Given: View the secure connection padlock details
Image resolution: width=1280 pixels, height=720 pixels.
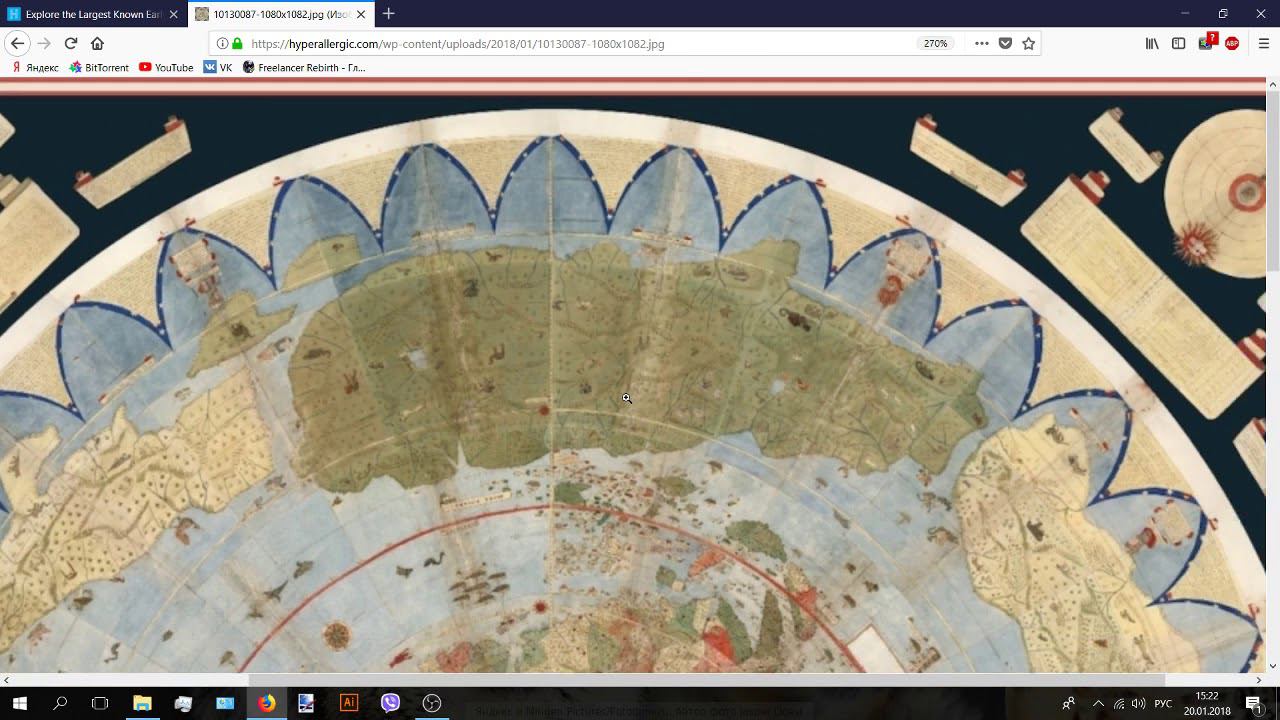Looking at the screenshot, I should point(237,44).
